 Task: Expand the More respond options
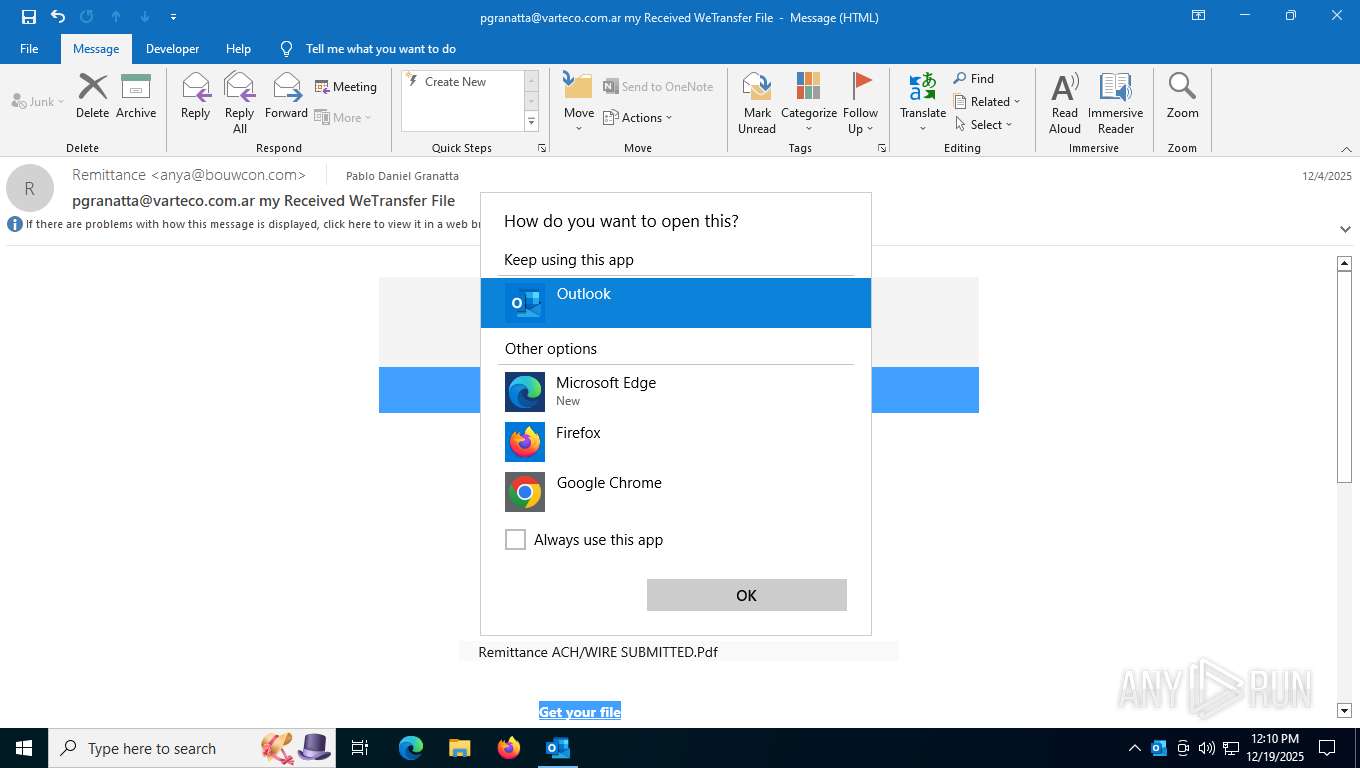pos(343,117)
